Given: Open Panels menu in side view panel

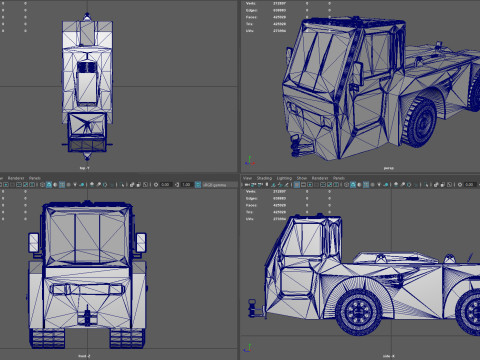Looking at the screenshot, I should (339, 178).
